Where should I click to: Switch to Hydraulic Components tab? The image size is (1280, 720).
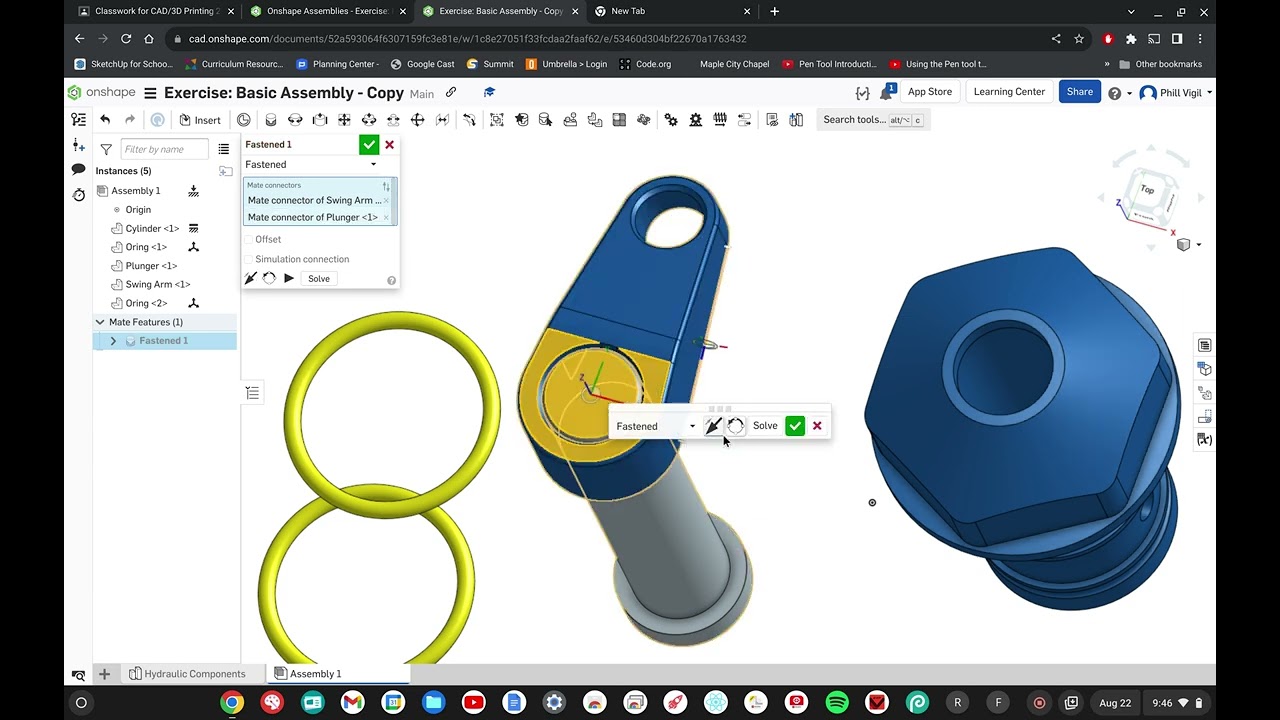[186, 674]
